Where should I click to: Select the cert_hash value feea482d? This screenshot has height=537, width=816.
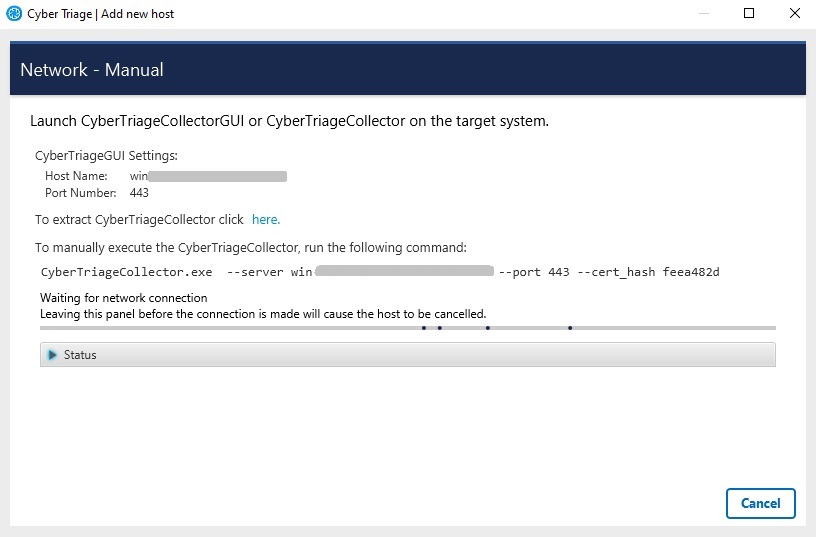click(x=691, y=272)
